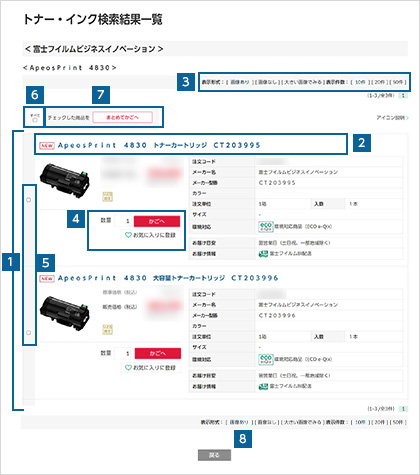Open the トナーカートリッジ CT203995 product title

click(159, 145)
